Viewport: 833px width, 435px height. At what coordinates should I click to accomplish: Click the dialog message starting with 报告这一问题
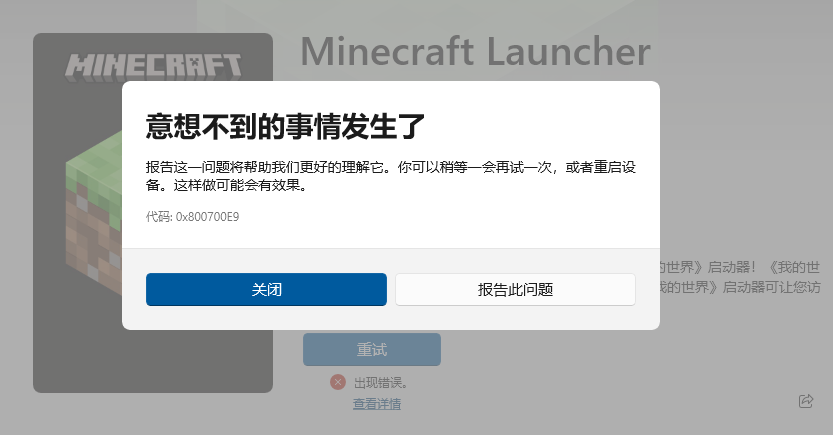[390, 176]
